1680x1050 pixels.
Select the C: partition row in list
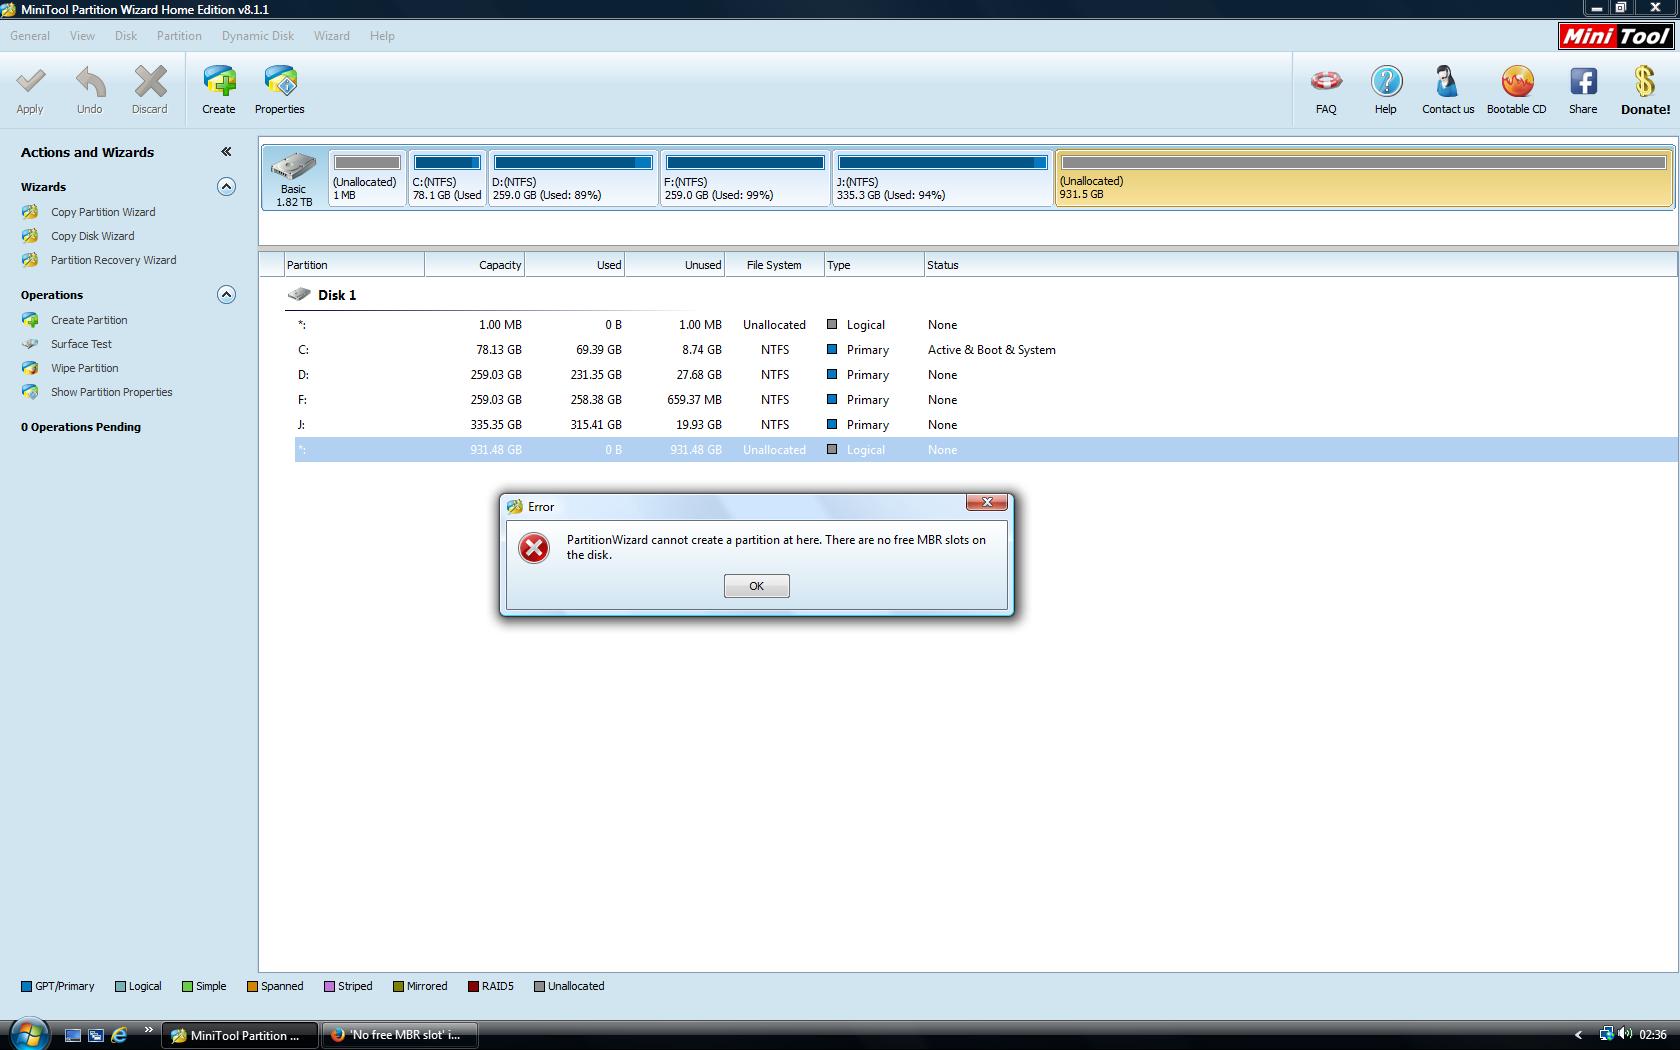coord(985,350)
